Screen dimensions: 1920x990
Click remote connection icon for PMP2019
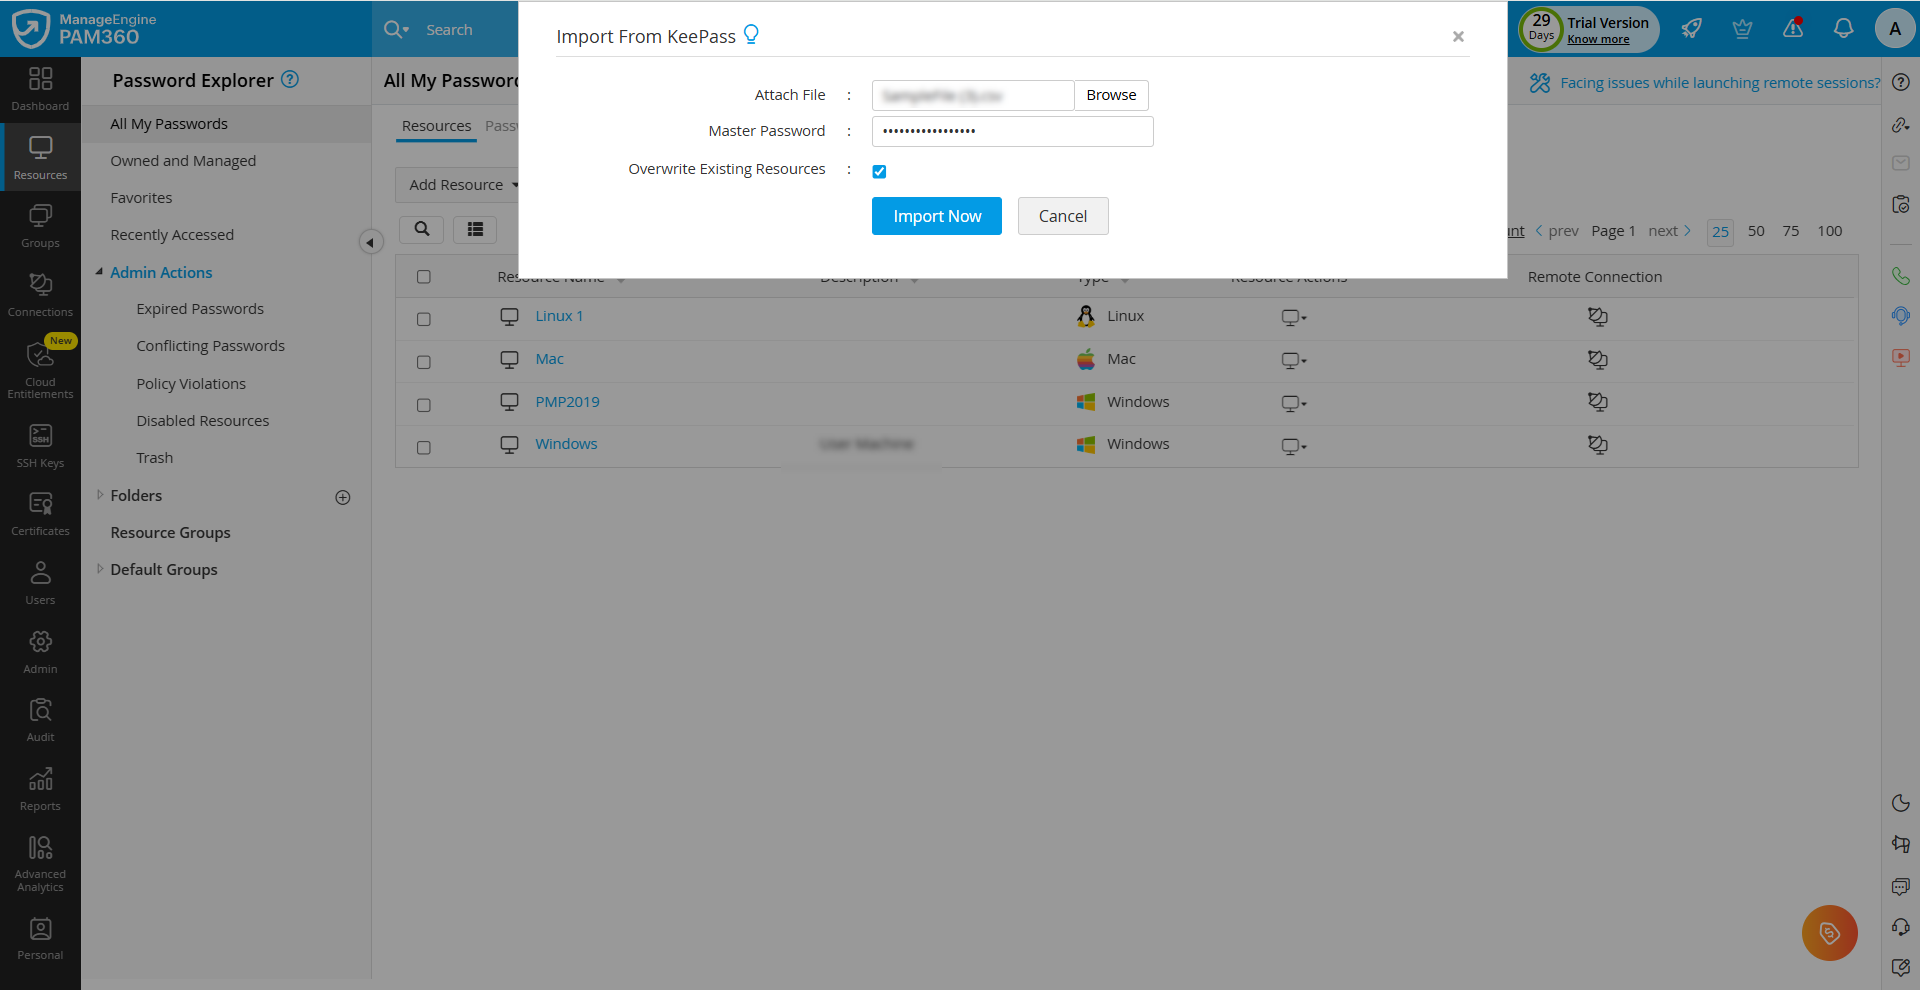1597,402
